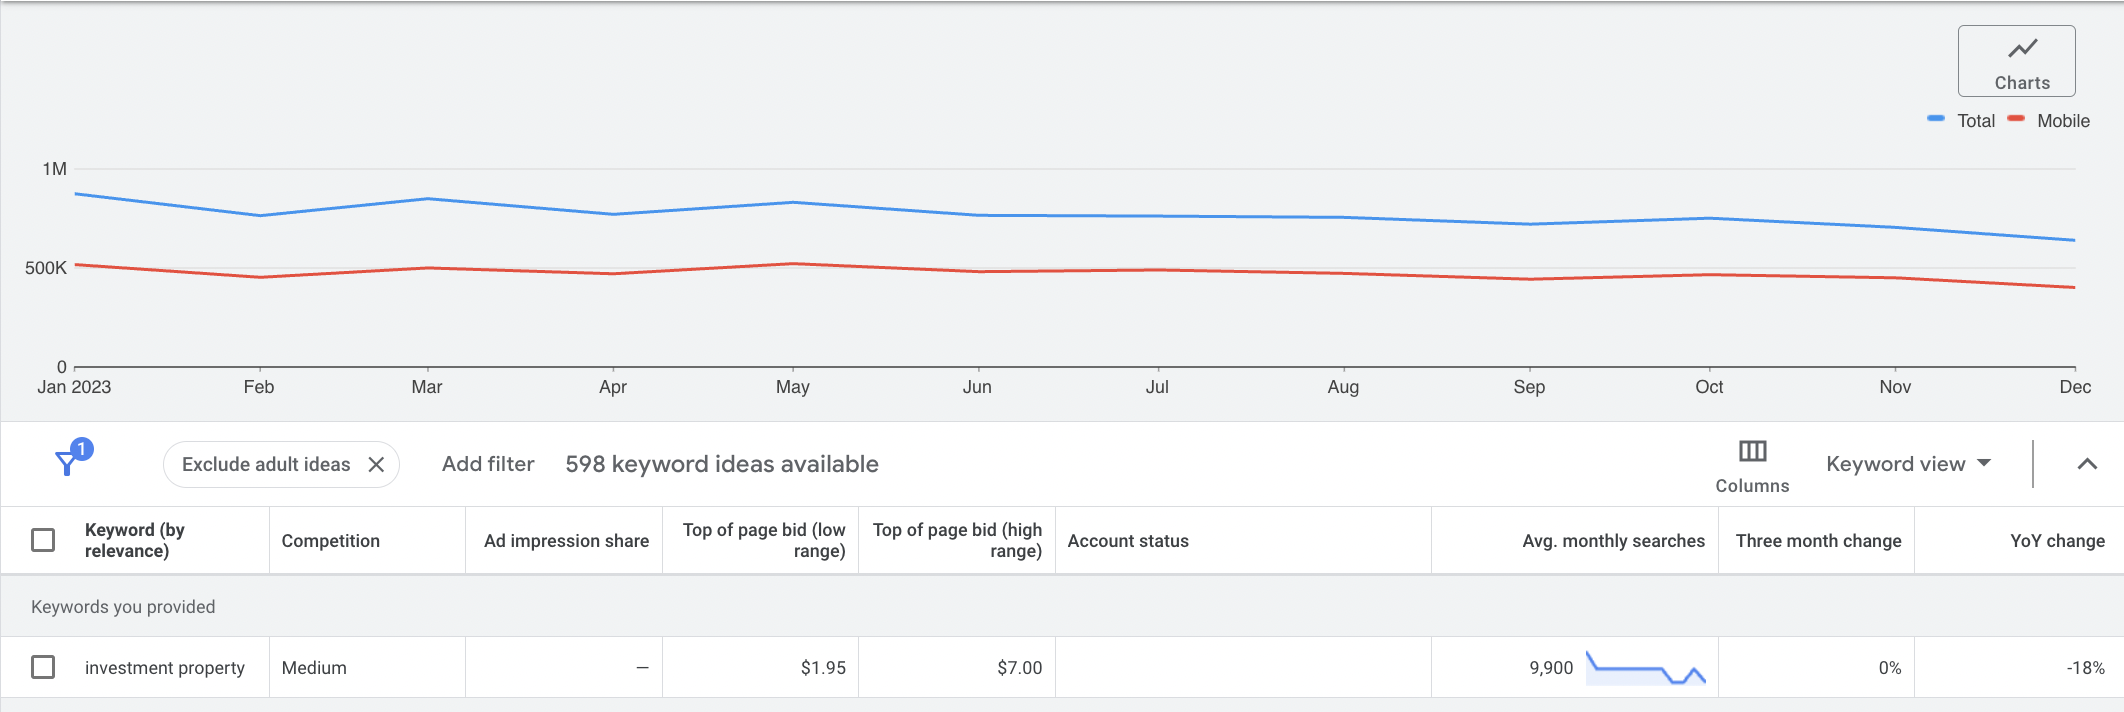Sort by Keyword (by relevance) column
The height and width of the screenshot is (712, 2124).
coord(135,540)
